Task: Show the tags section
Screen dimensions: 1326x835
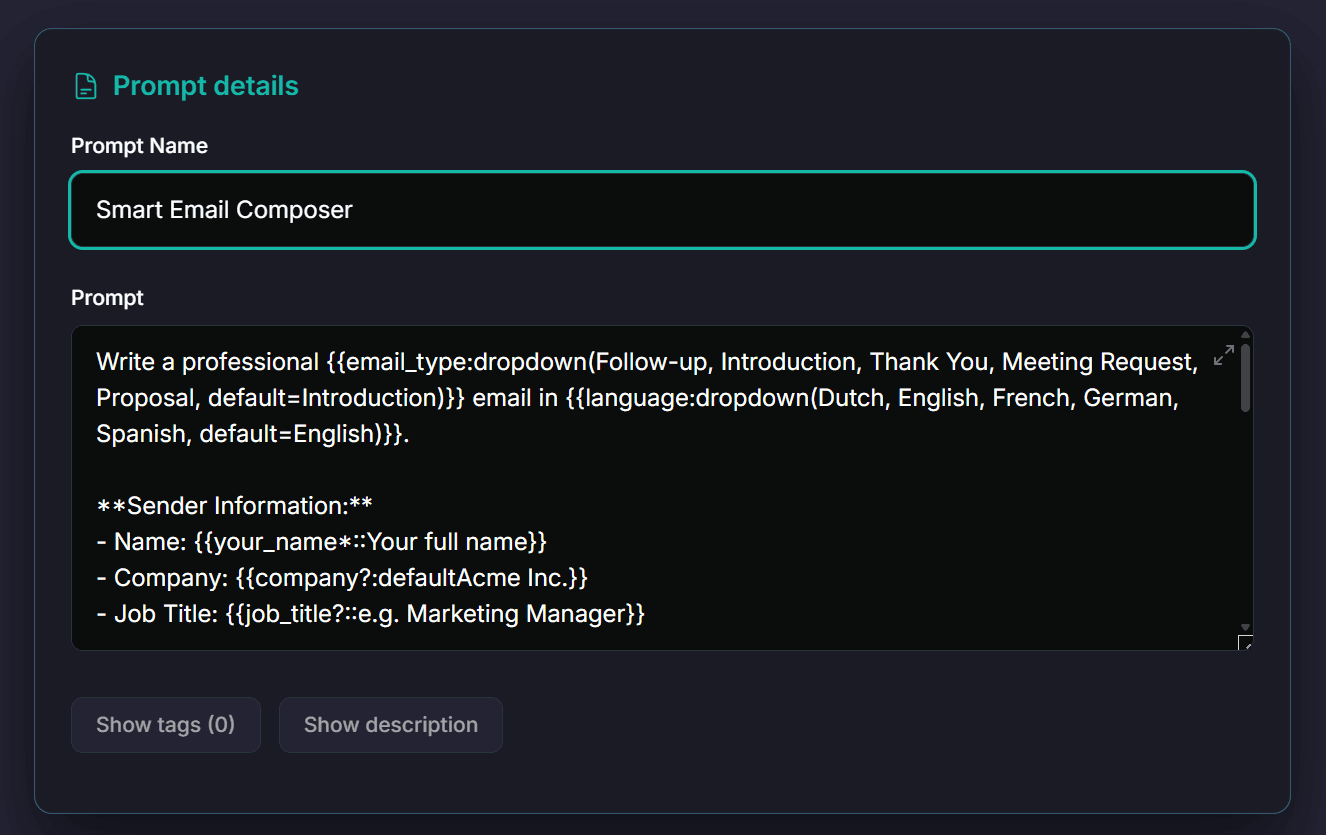Action: click(x=165, y=725)
